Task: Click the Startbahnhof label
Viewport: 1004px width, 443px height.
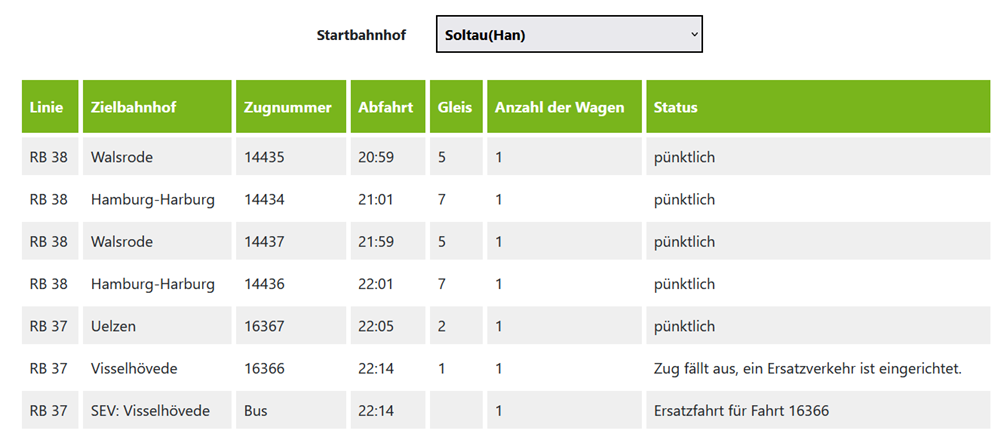Action: pyautogui.click(x=361, y=35)
